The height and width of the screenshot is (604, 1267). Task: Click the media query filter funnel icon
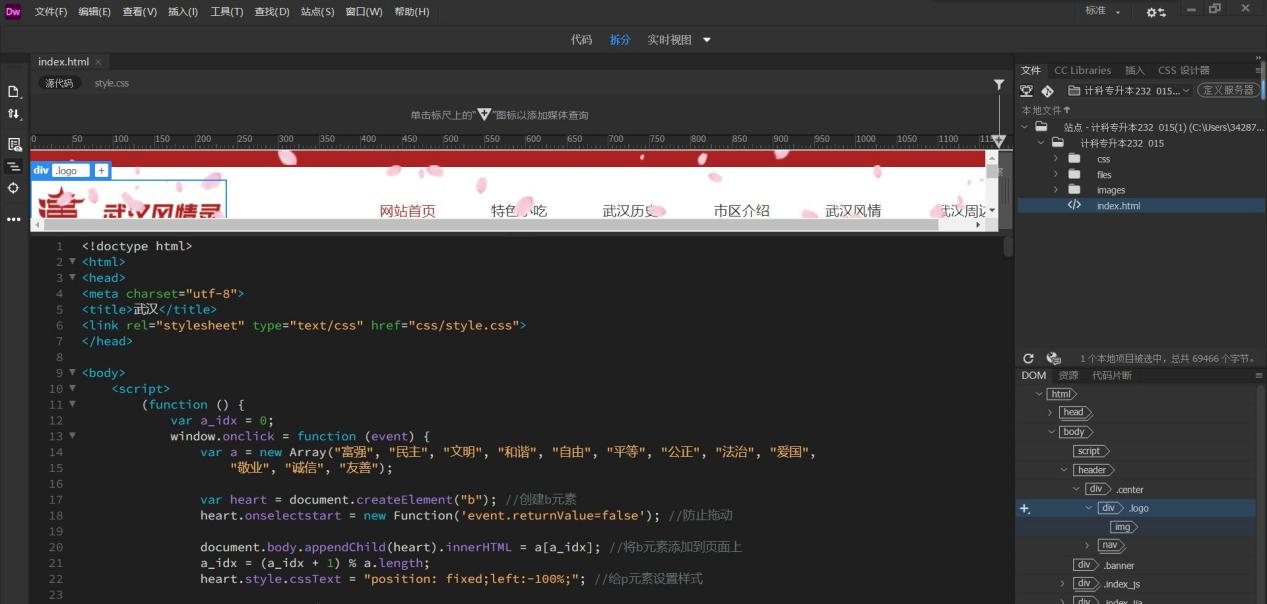pos(998,85)
